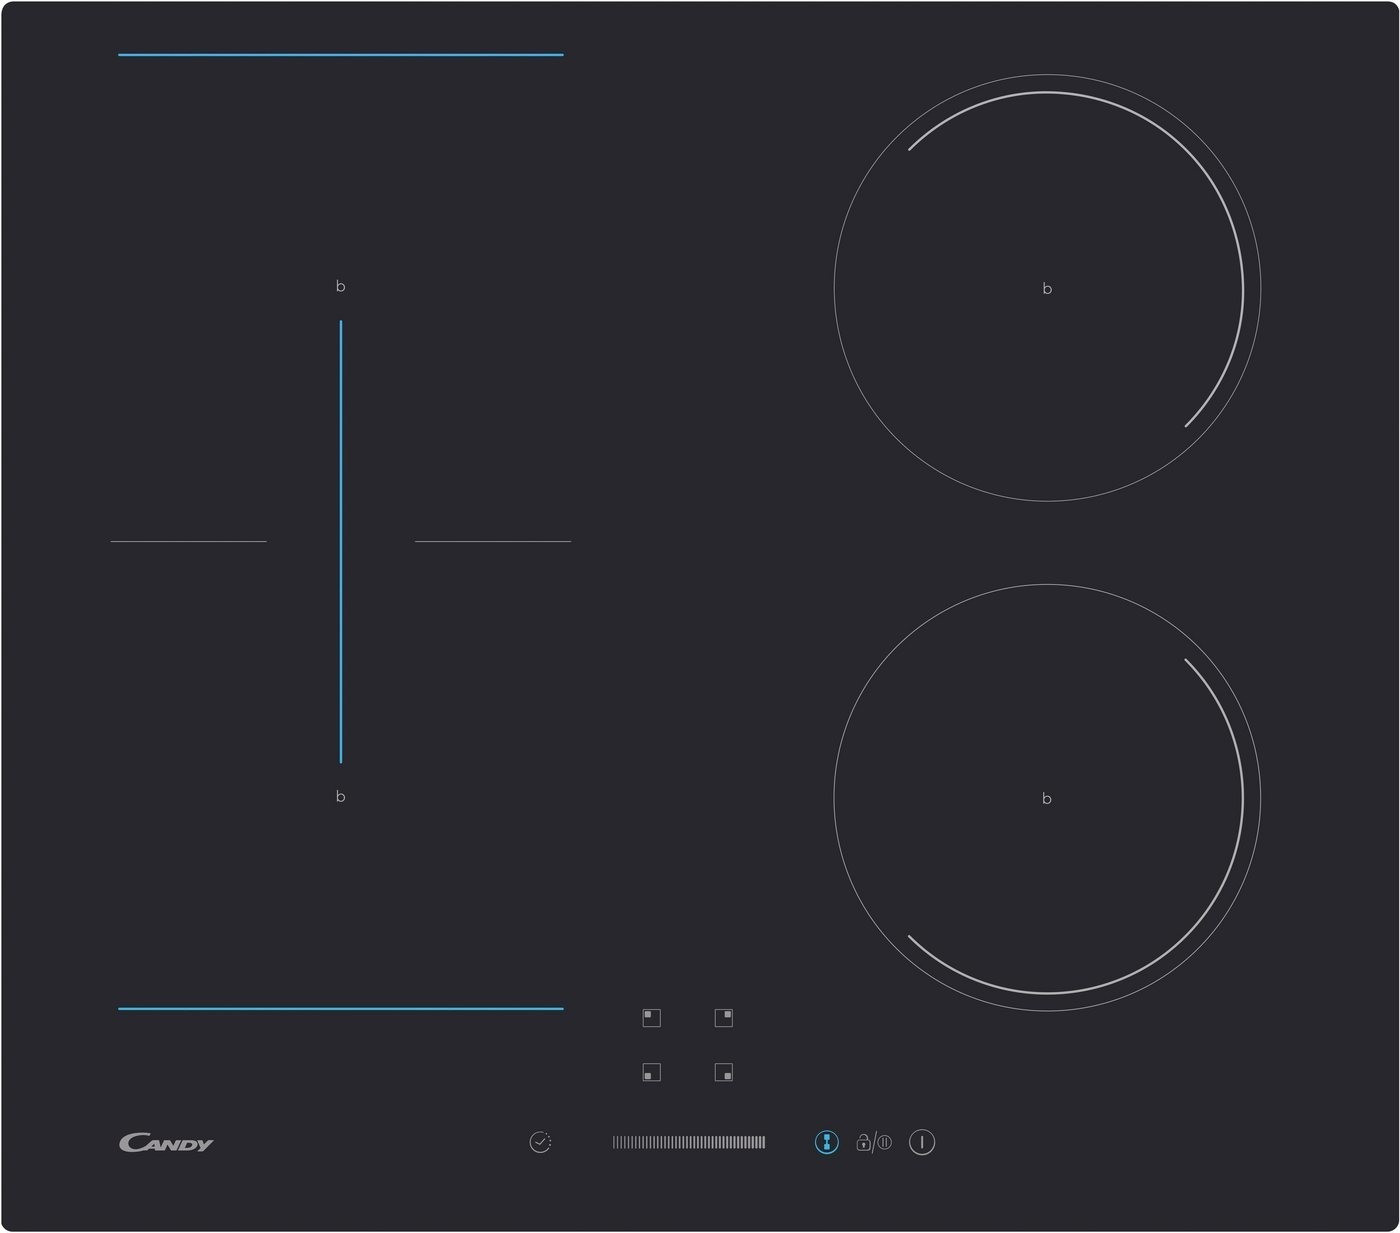The width and height of the screenshot is (1400, 1233).
Task: Touch the bottom horizontal blue line
Action: point(341,1008)
